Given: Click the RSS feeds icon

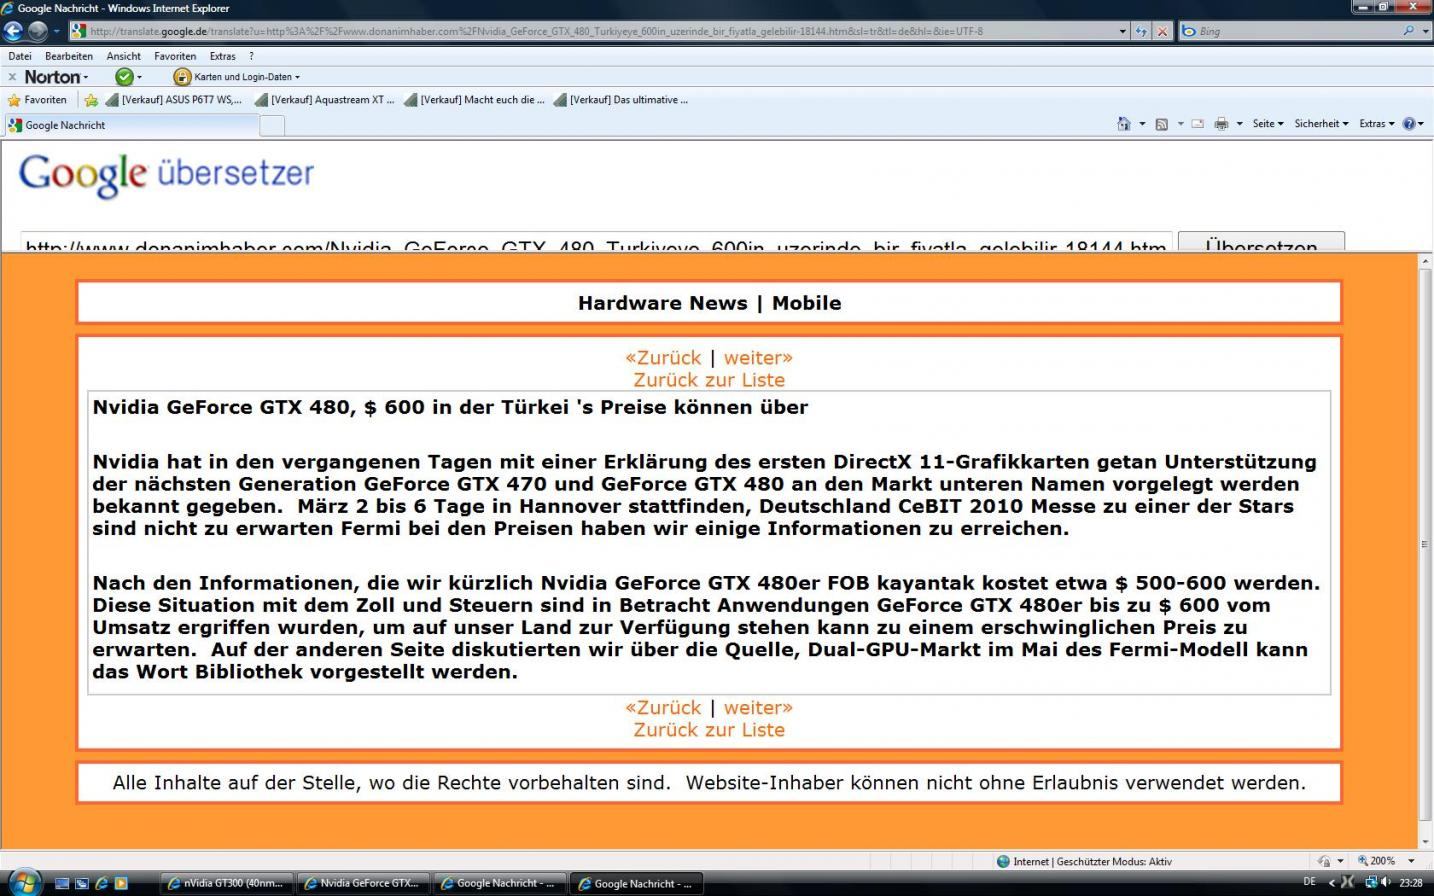Looking at the screenshot, I should [x=1162, y=124].
